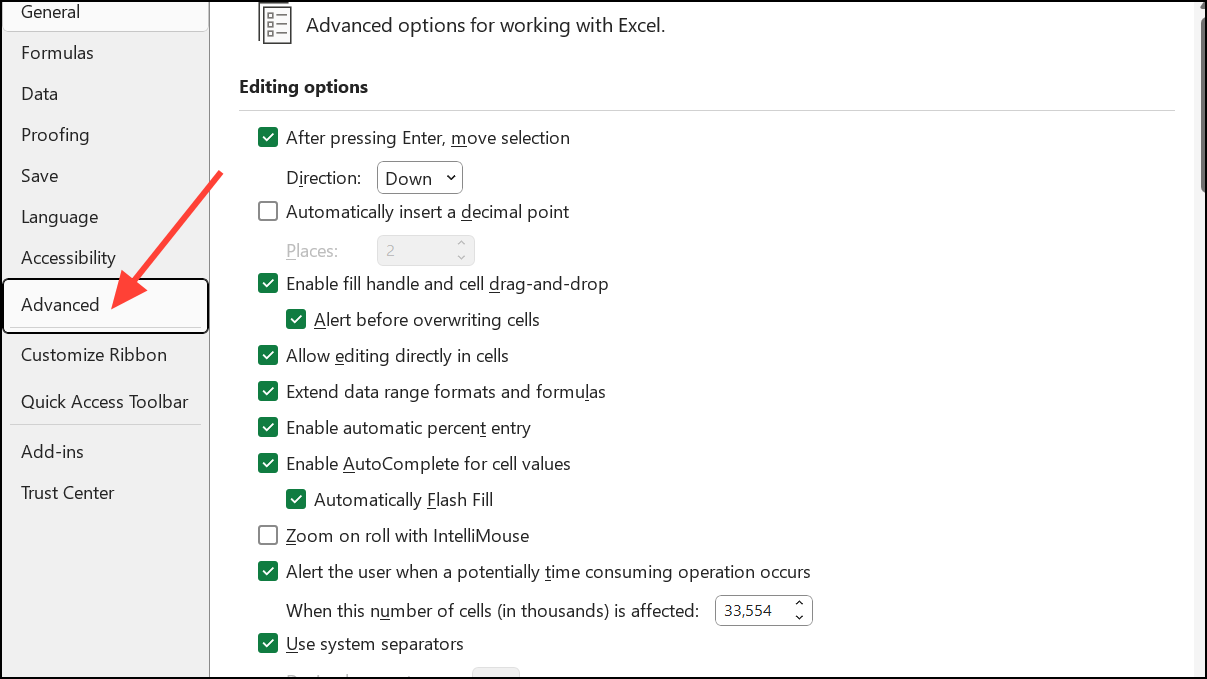The height and width of the screenshot is (679, 1207).
Task: Toggle "Automatically Flash Fill"
Action: point(295,499)
